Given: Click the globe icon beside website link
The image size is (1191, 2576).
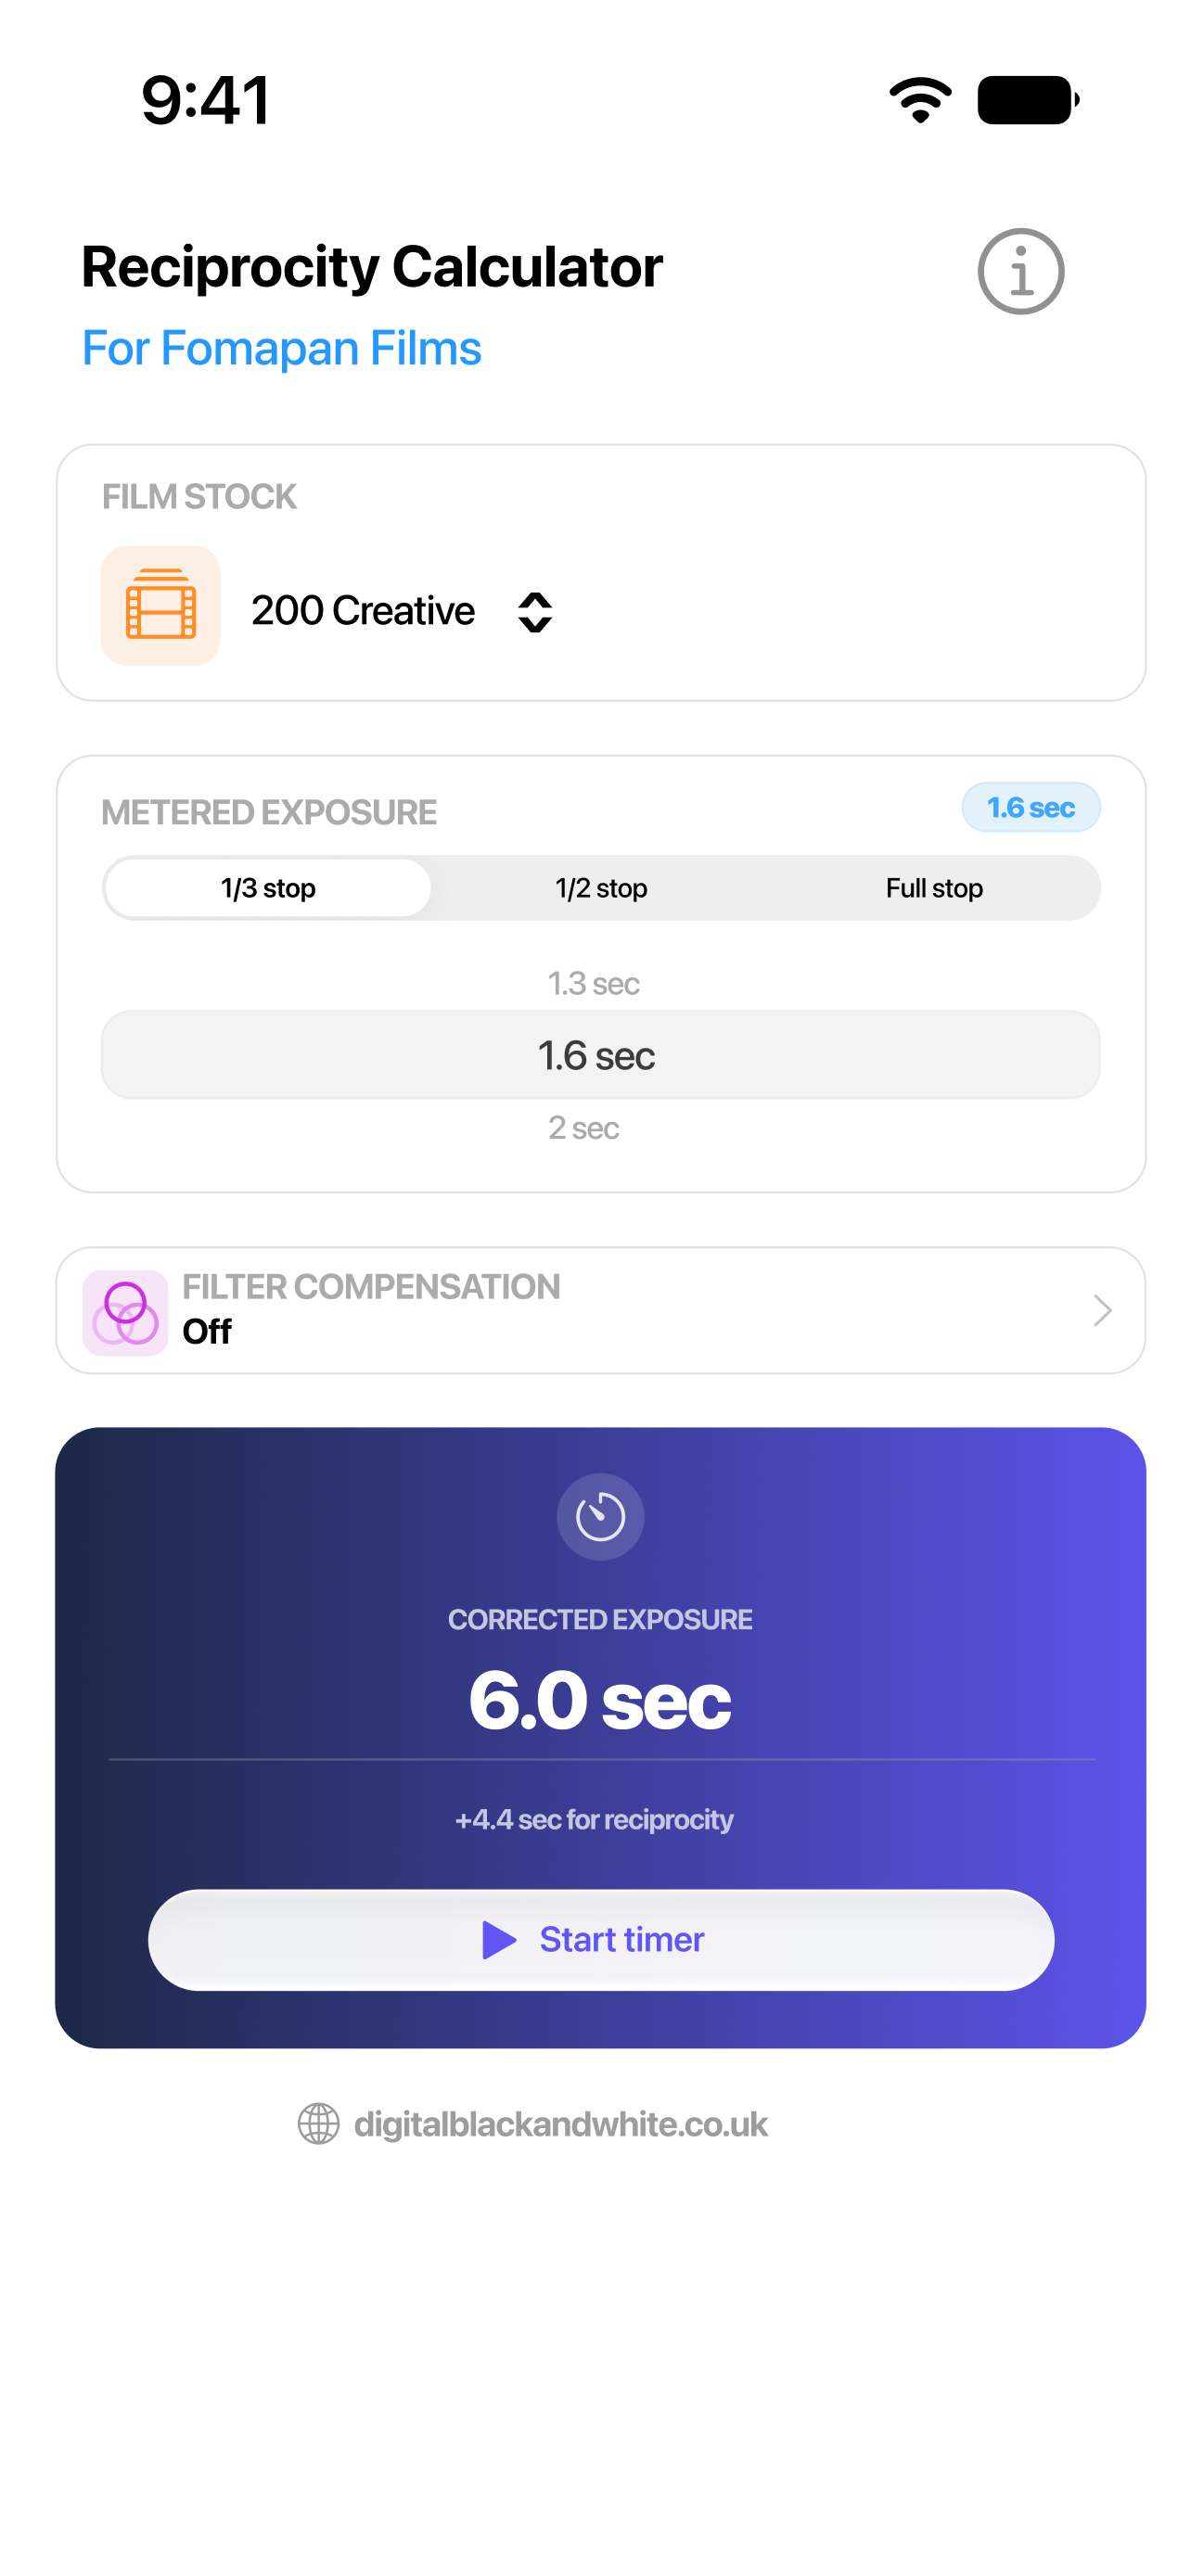Looking at the screenshot, I should [x=318, y=2123].
